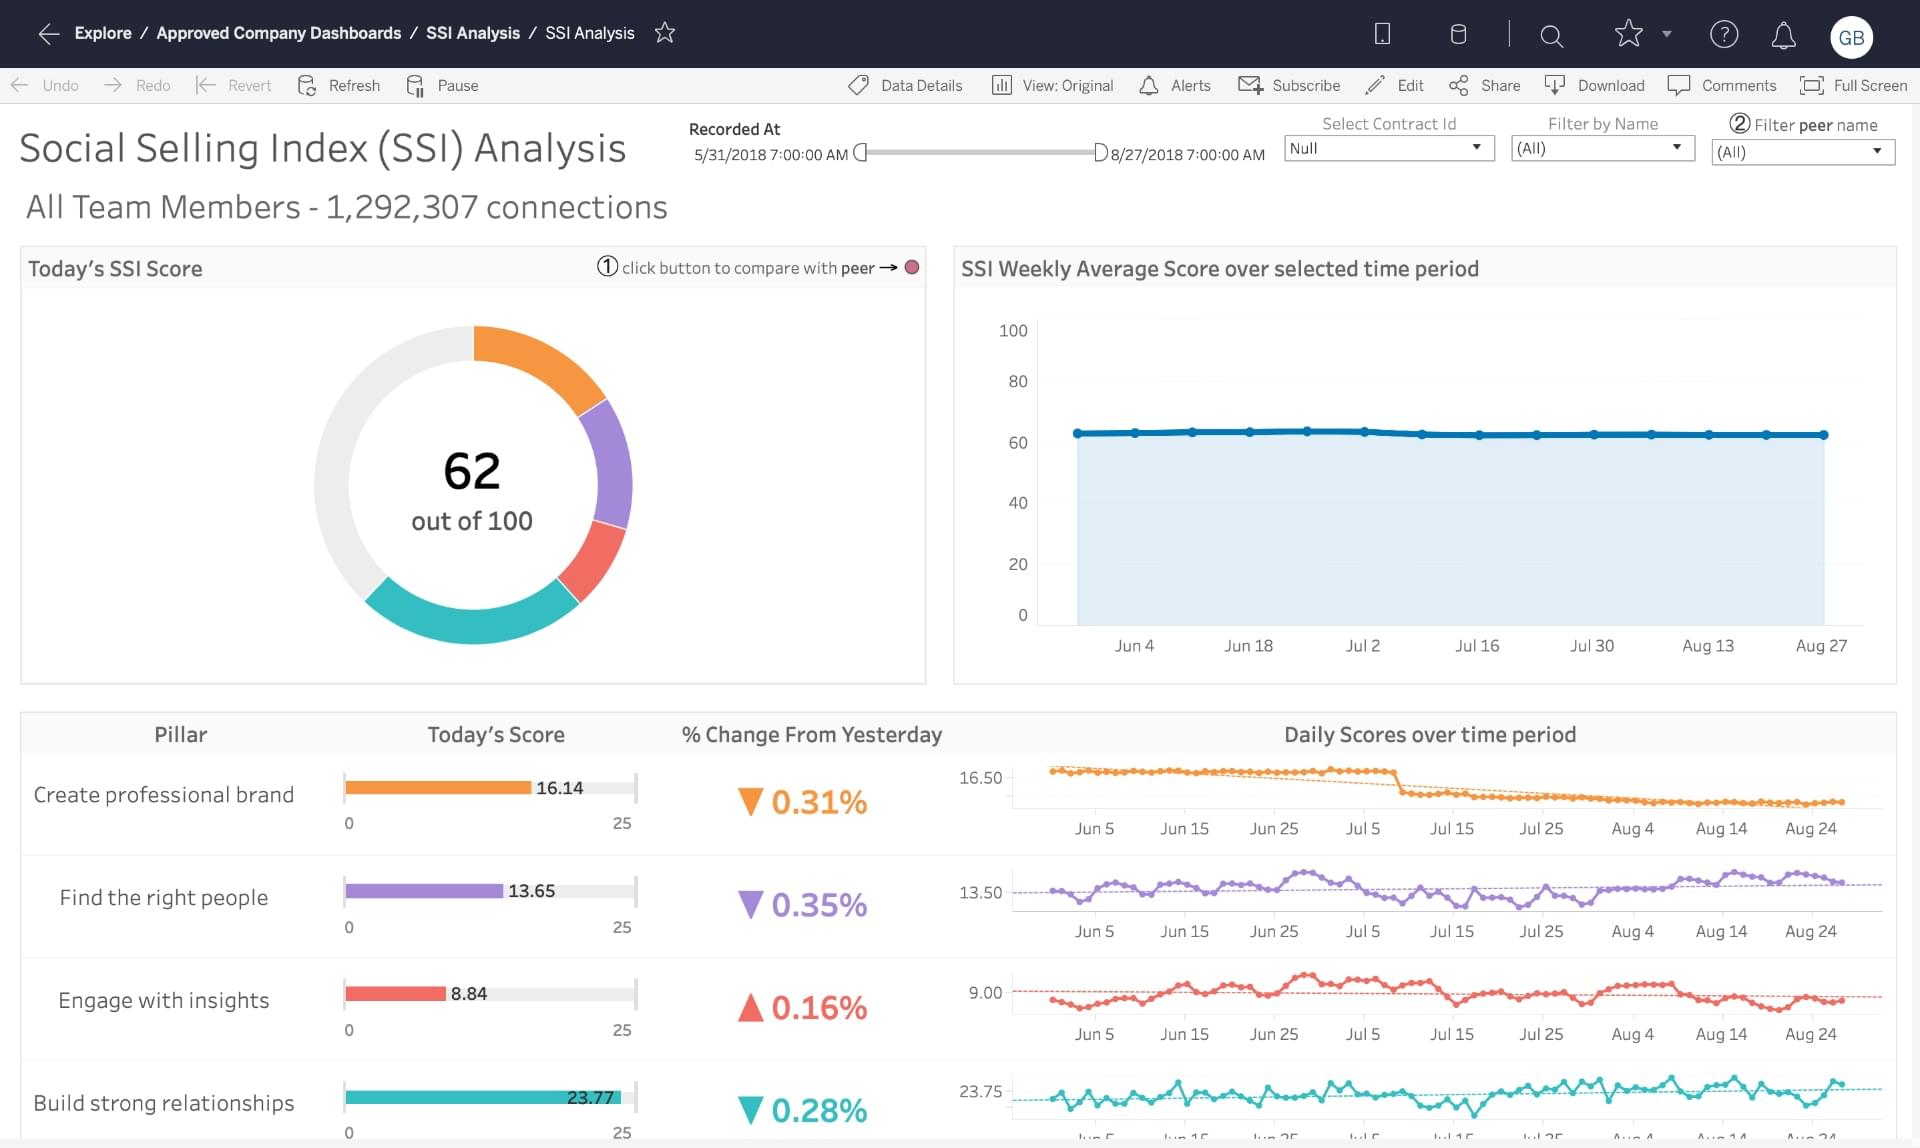Click the Refresh button

point(338,85)
